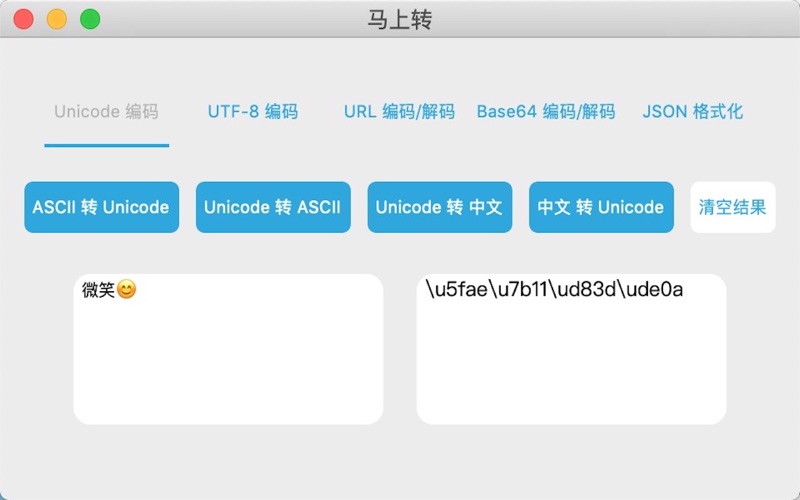Open the JSON 格式化 tab
The image size is (800, 500).
(692, 111)
